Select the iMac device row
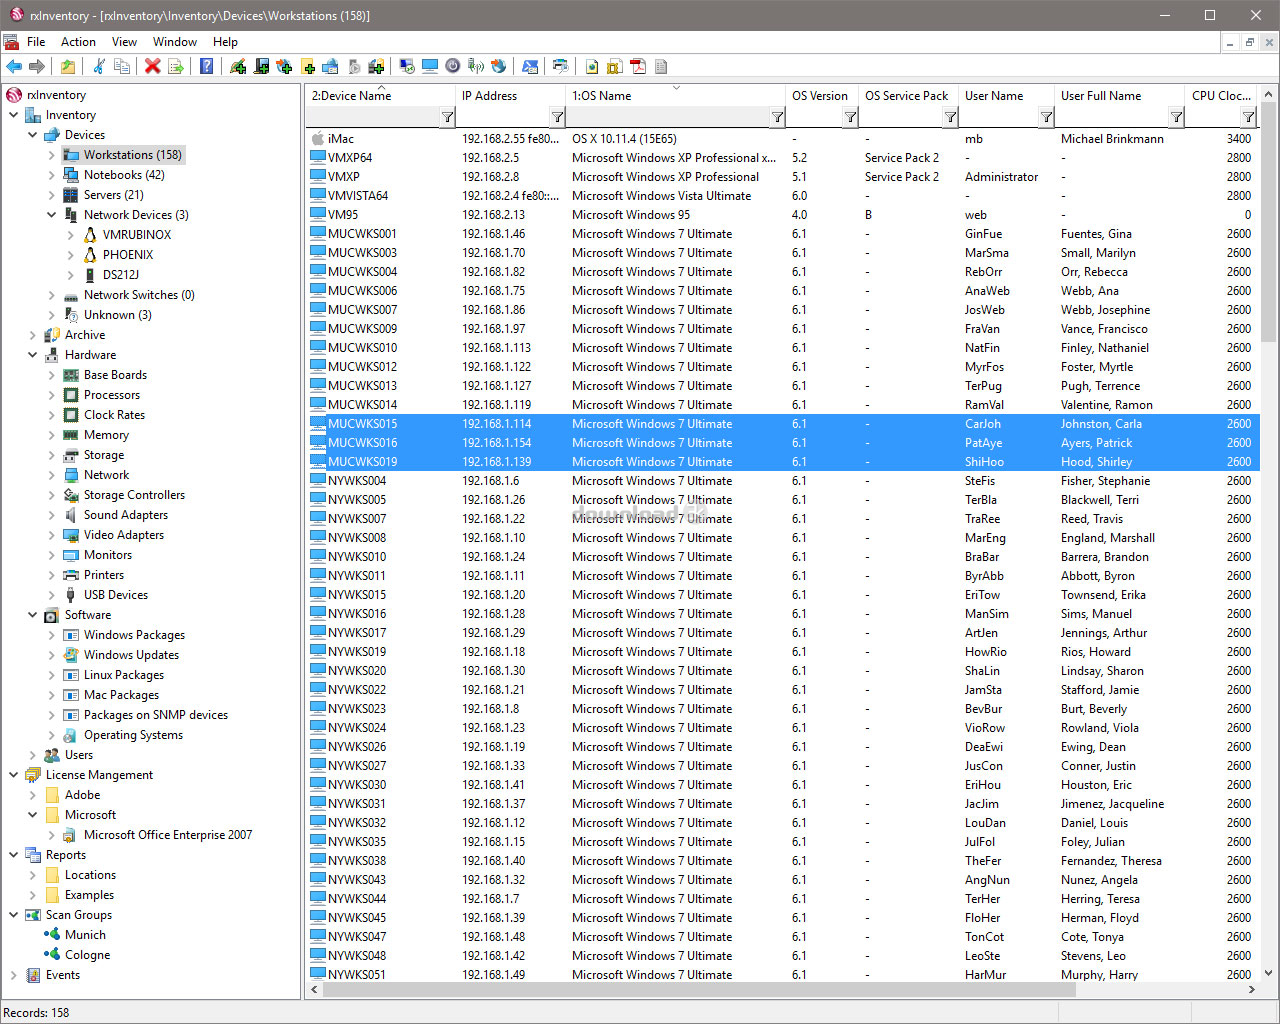Screen dimensions: 1280x1024 coord(782,139)
